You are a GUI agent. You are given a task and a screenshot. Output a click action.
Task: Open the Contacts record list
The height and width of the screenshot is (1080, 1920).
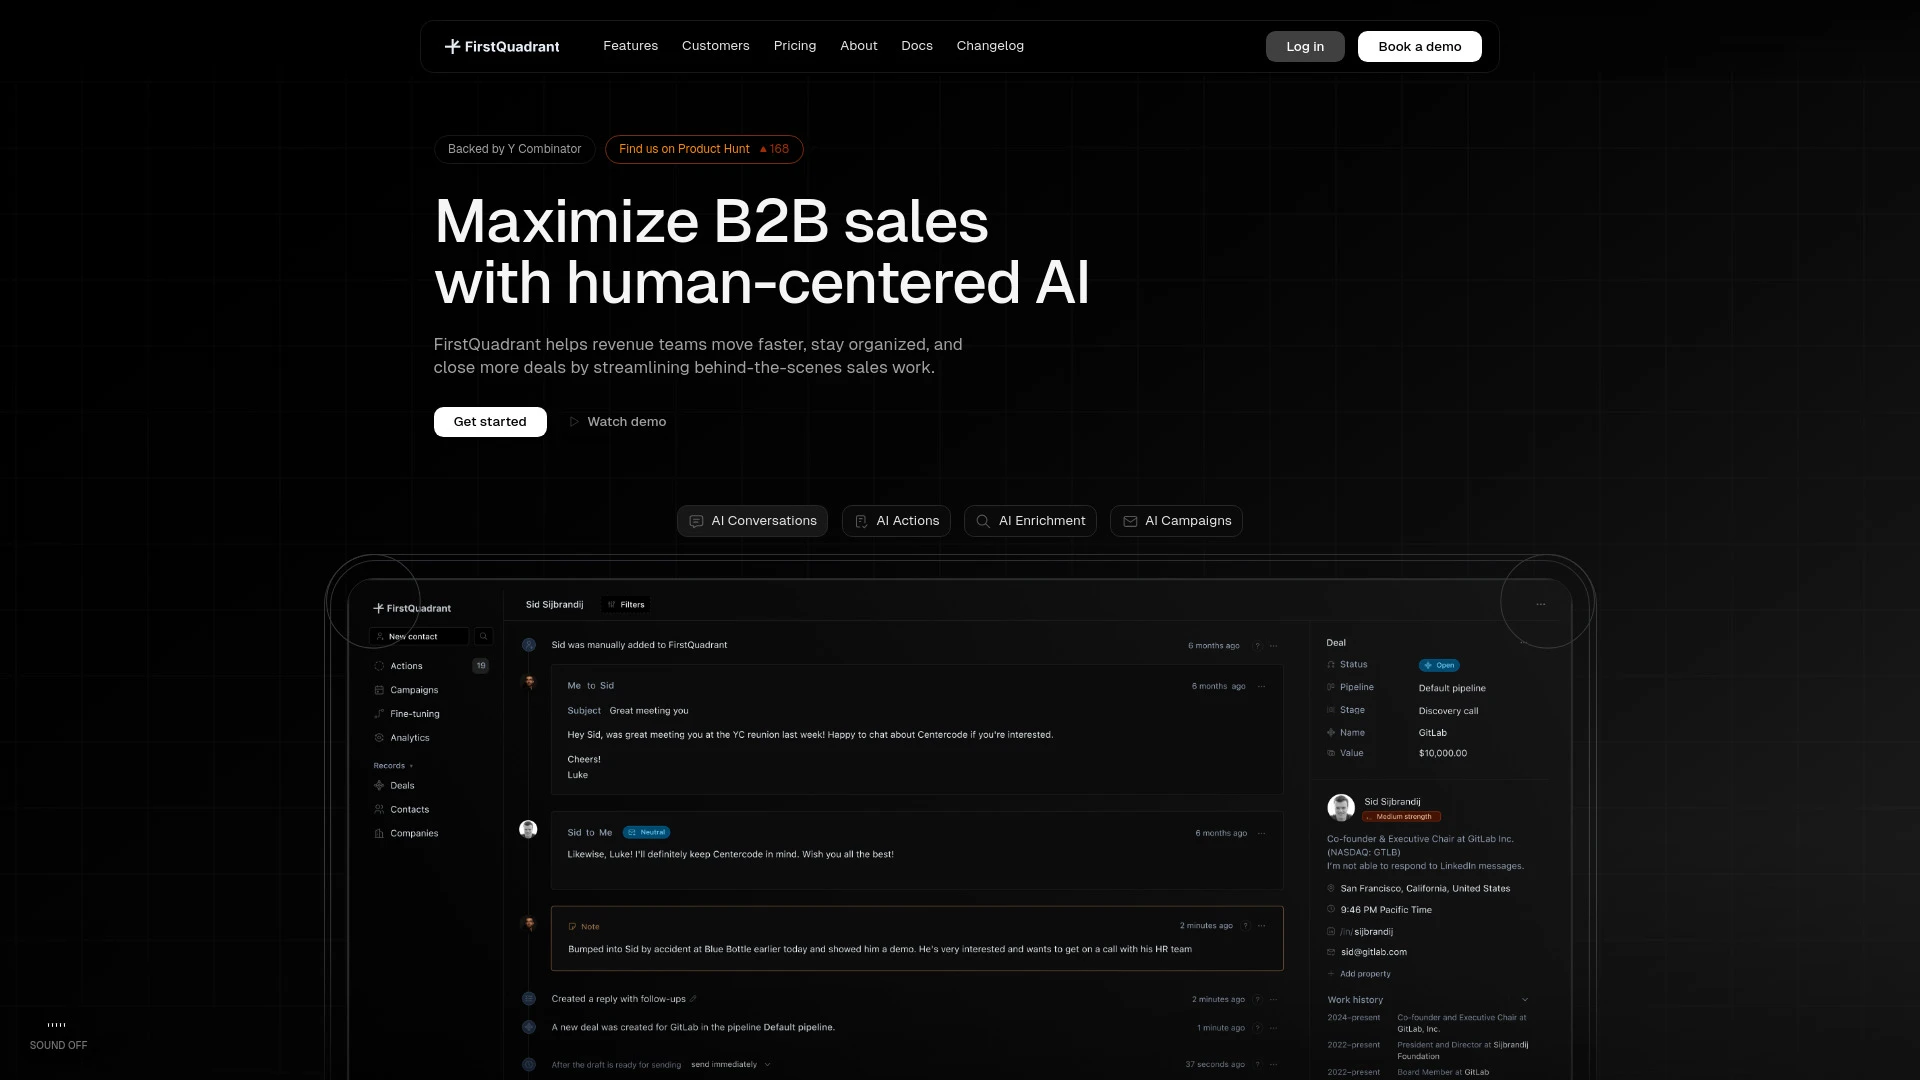(409, 809)
